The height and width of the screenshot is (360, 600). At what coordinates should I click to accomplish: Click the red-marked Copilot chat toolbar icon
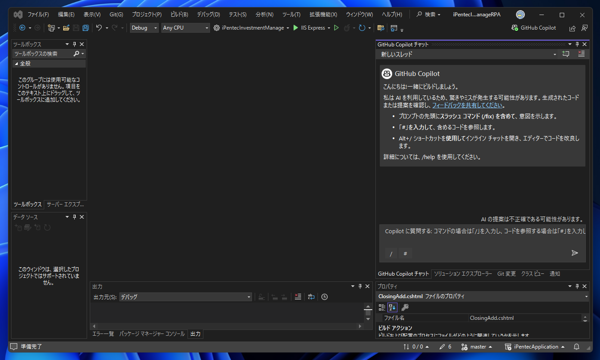[581, 54]
